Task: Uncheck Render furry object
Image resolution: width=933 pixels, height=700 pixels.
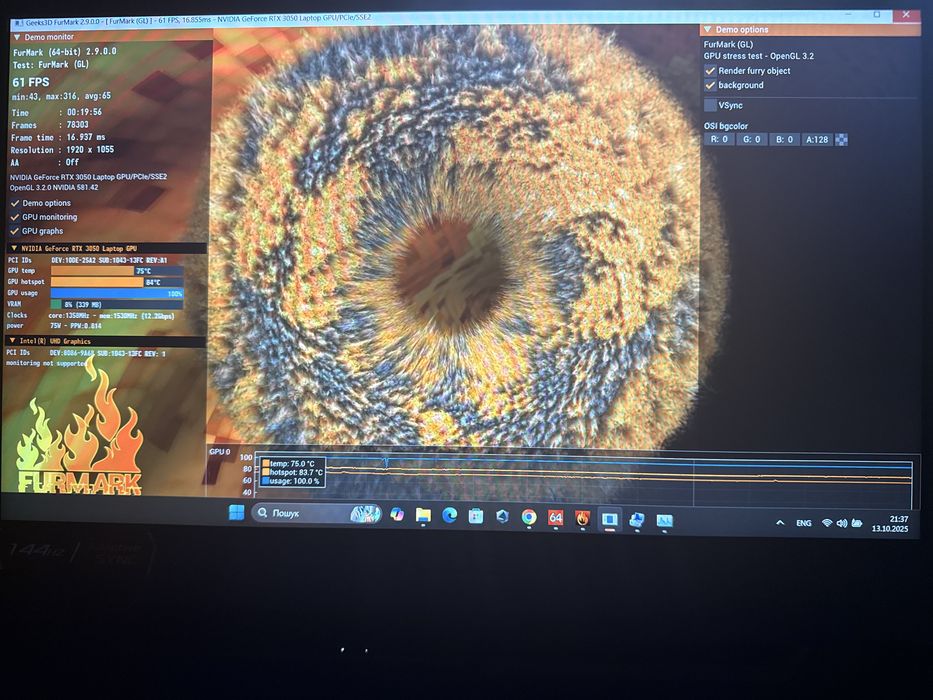Action: tap(710, 71)
